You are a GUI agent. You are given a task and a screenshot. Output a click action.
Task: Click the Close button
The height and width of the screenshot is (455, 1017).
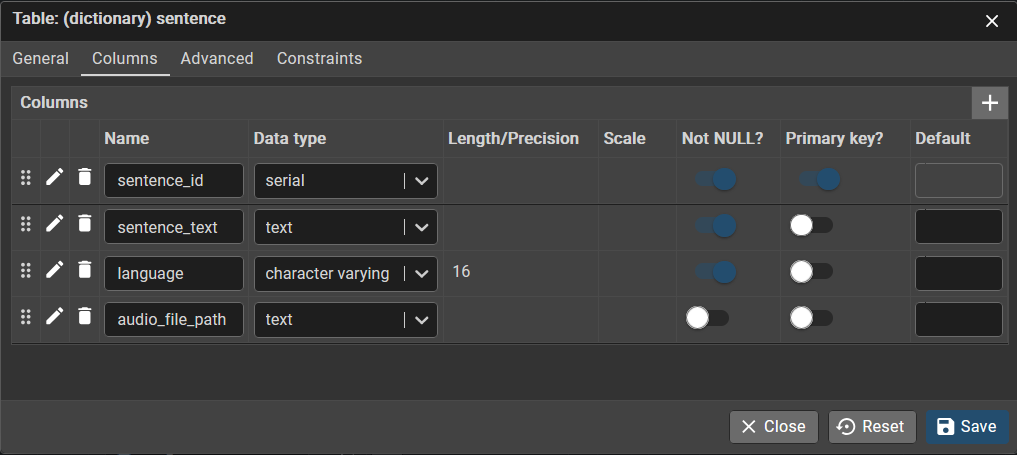tap(774, 426)
